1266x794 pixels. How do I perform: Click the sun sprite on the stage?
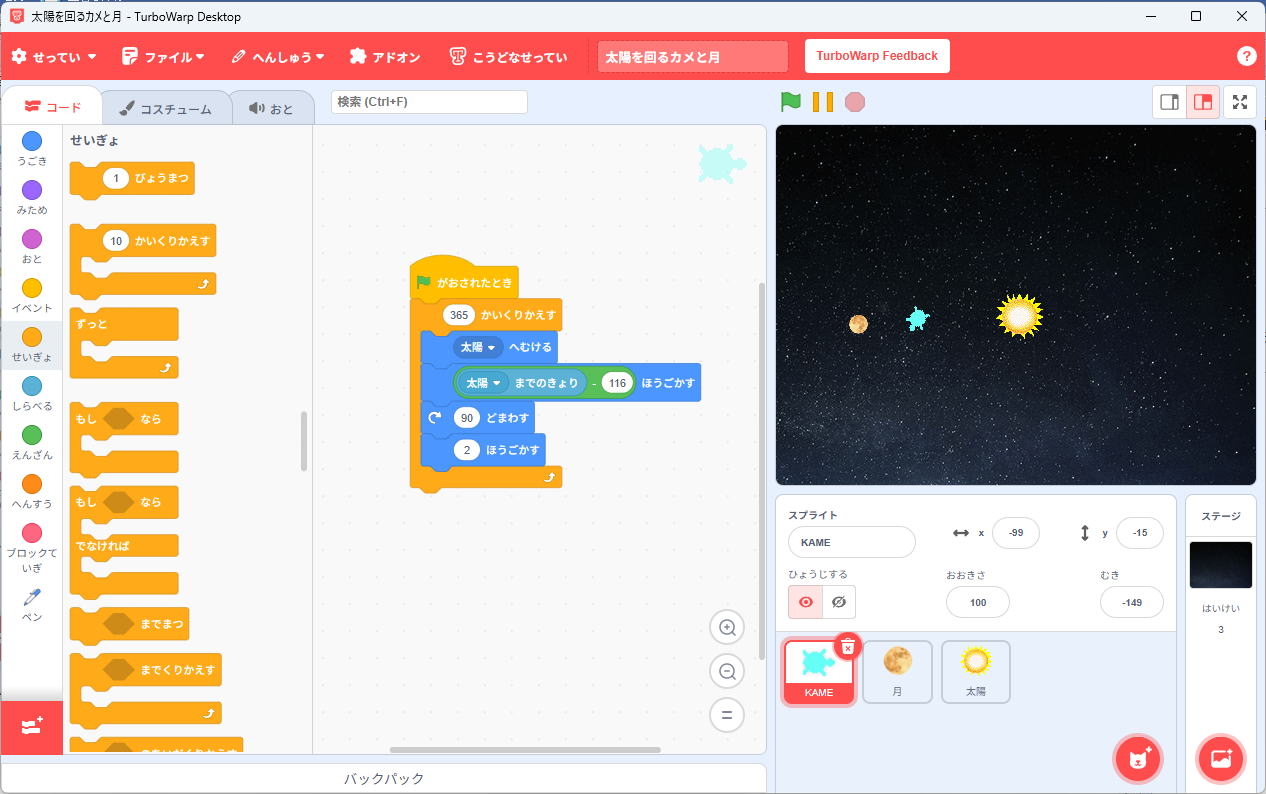coord(1019,316)
